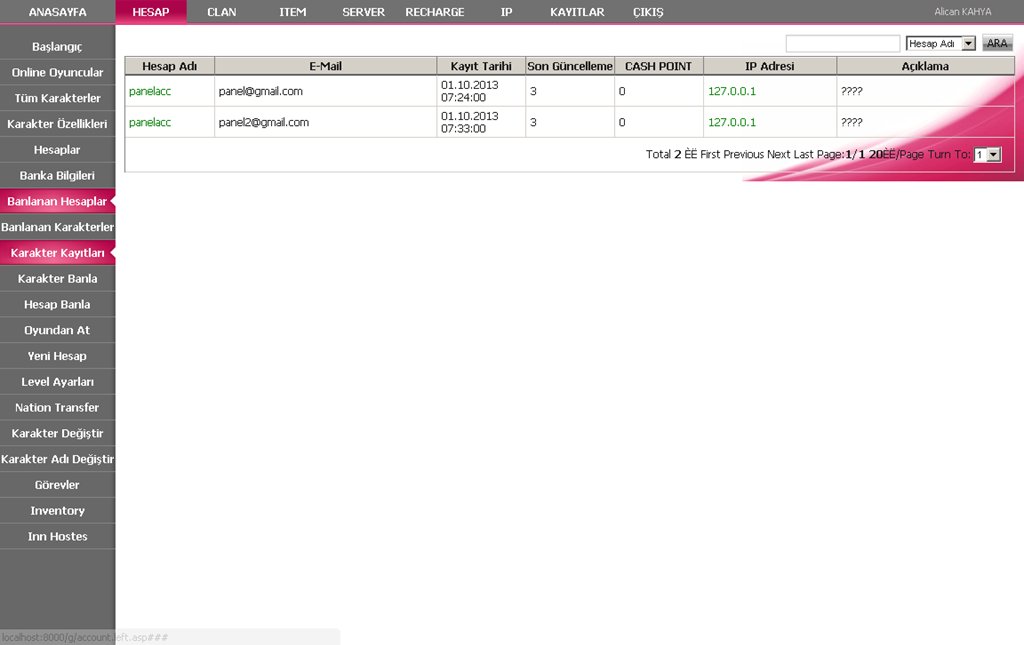The width and height of the screenshot is (1024, 645).
Task: Open the CLAN menu
Action: pos(222,12)
